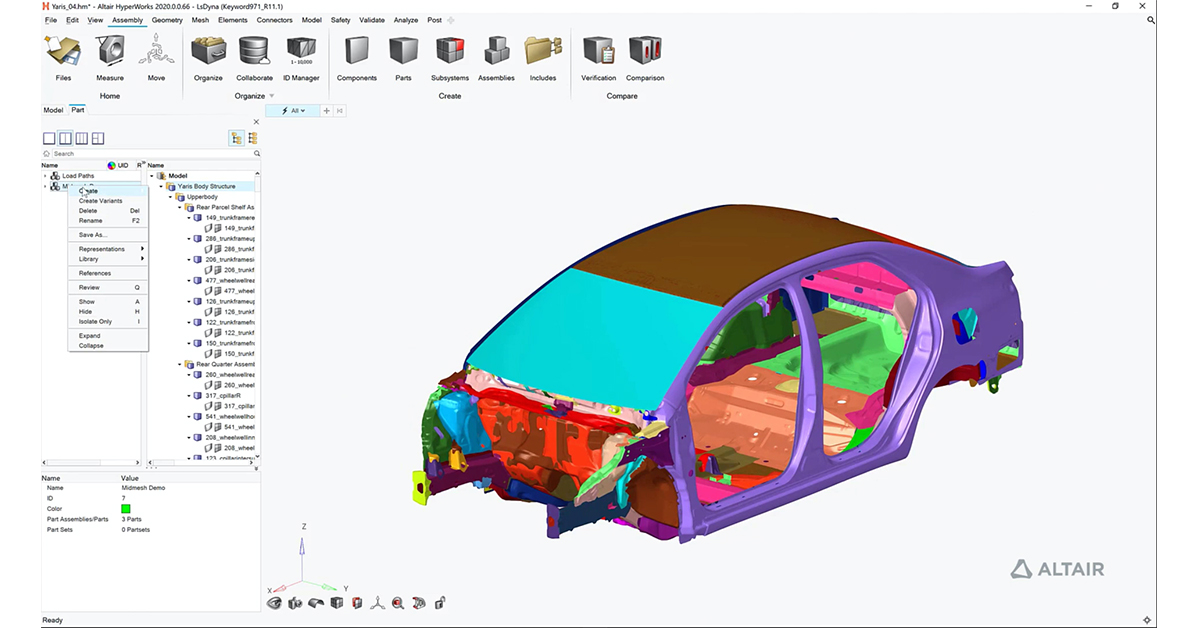Select Isolate Only in context menu
Viewport: 1200px width, 628px height.
[96, 322]
